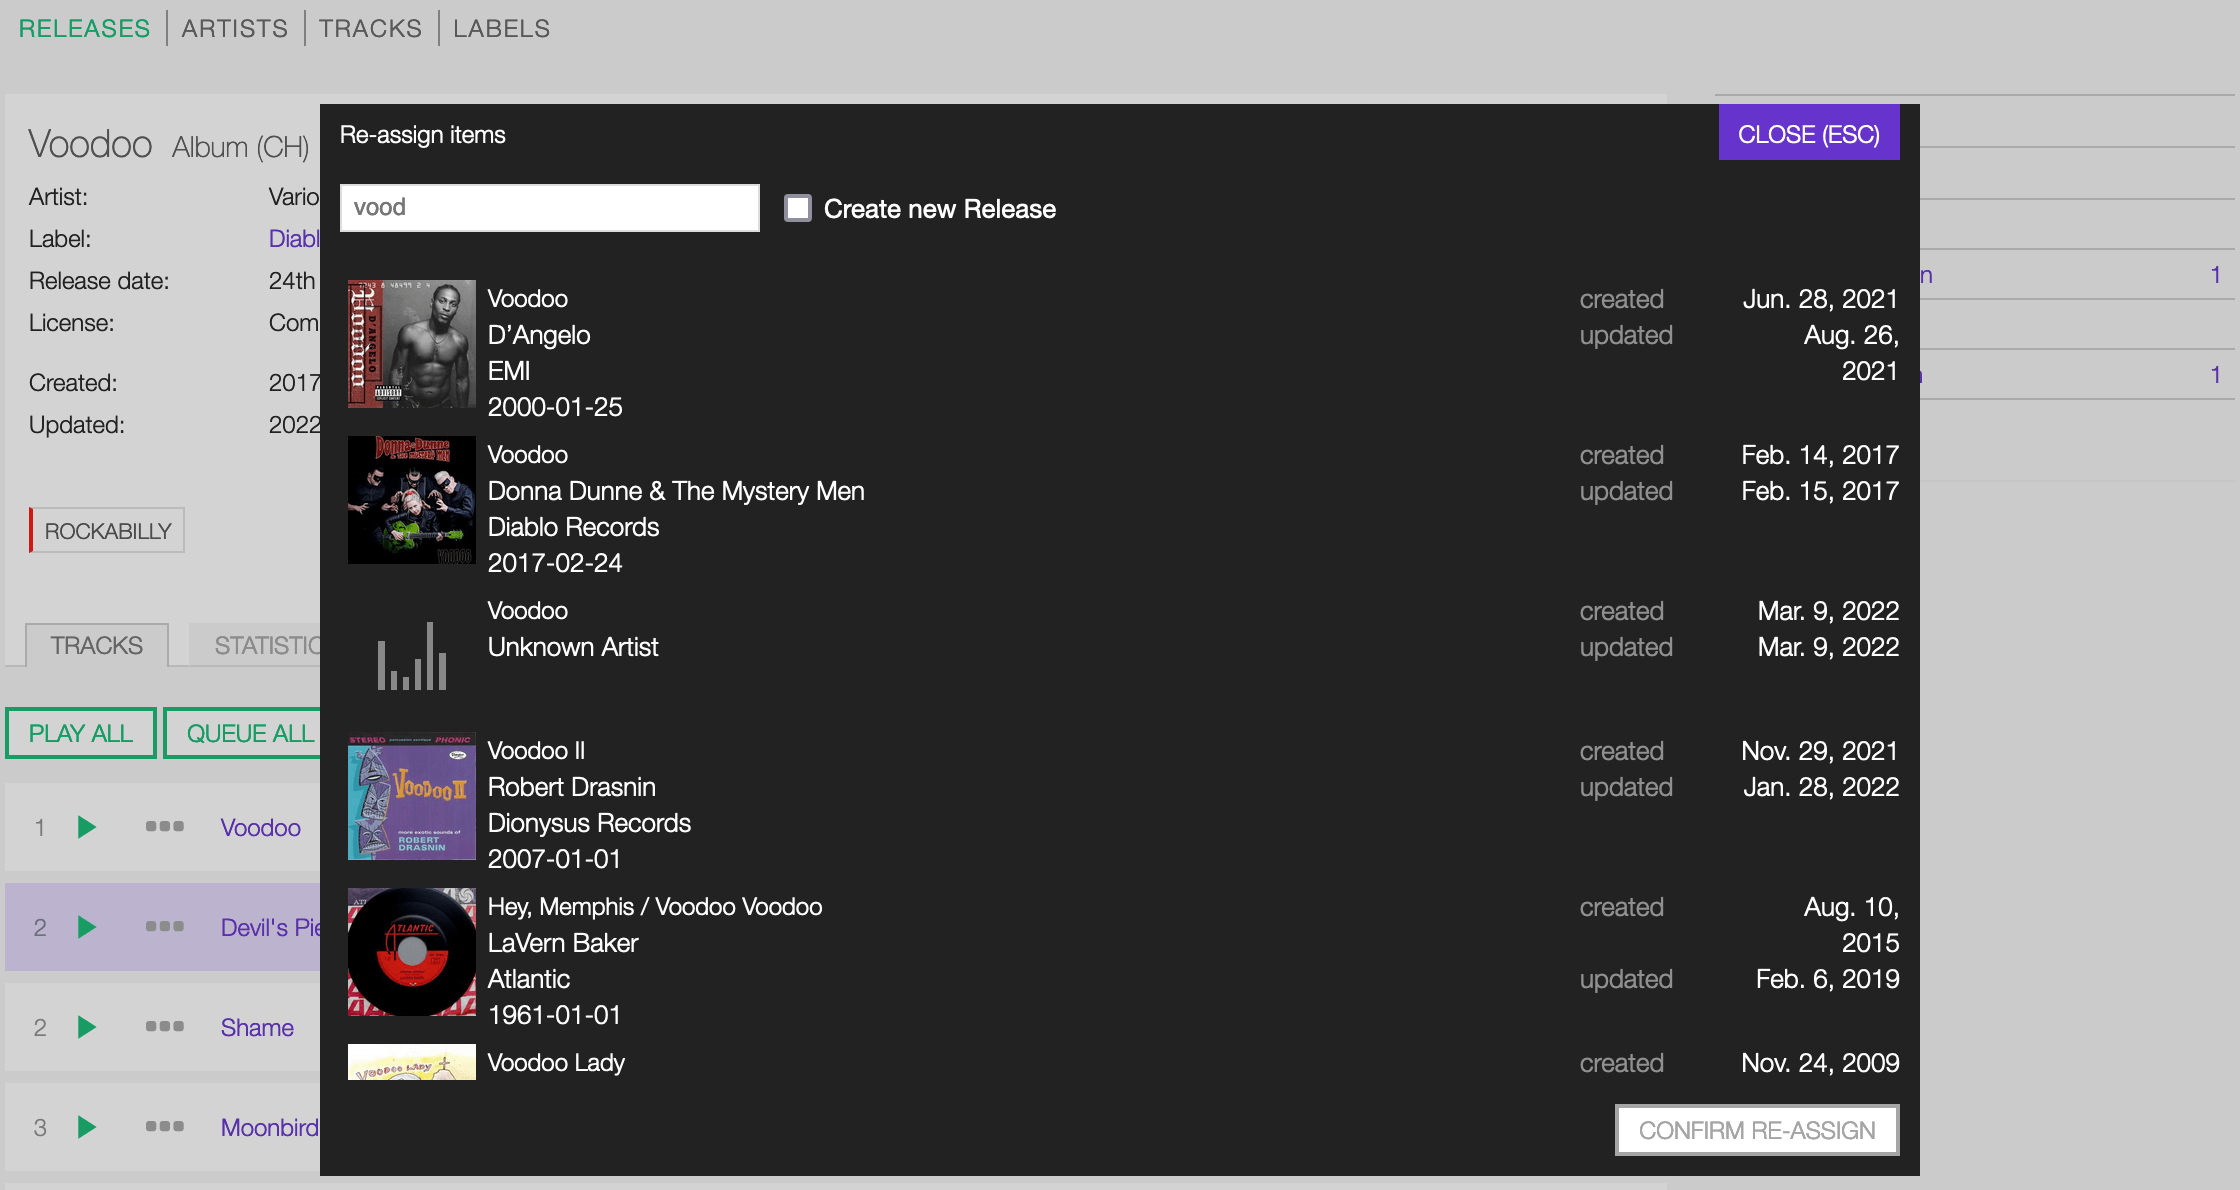Viewport: 2240px width, 1190px height.
Task: Go to the Tracks section
Action: pyautogui.click(x=370, y=28)
